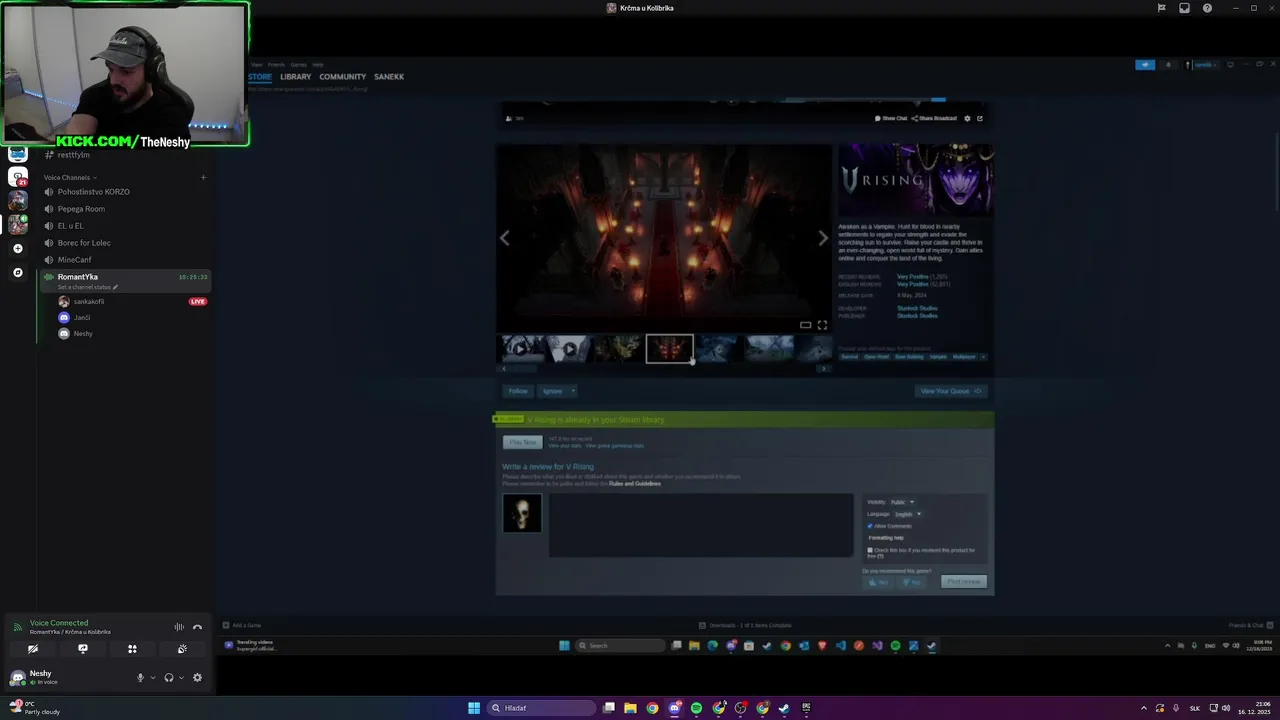Viewport: 1280px width, 720px height.
Task: Click the Follow button for V Rising
Action: [x=518, y=391]
